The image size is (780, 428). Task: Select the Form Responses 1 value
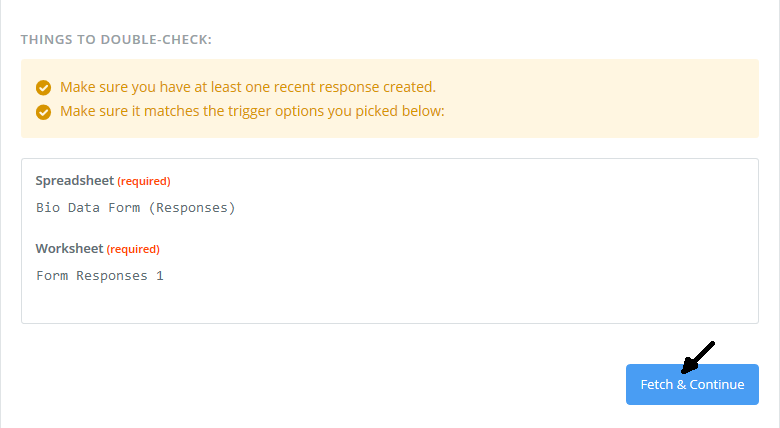coord(99,276)
